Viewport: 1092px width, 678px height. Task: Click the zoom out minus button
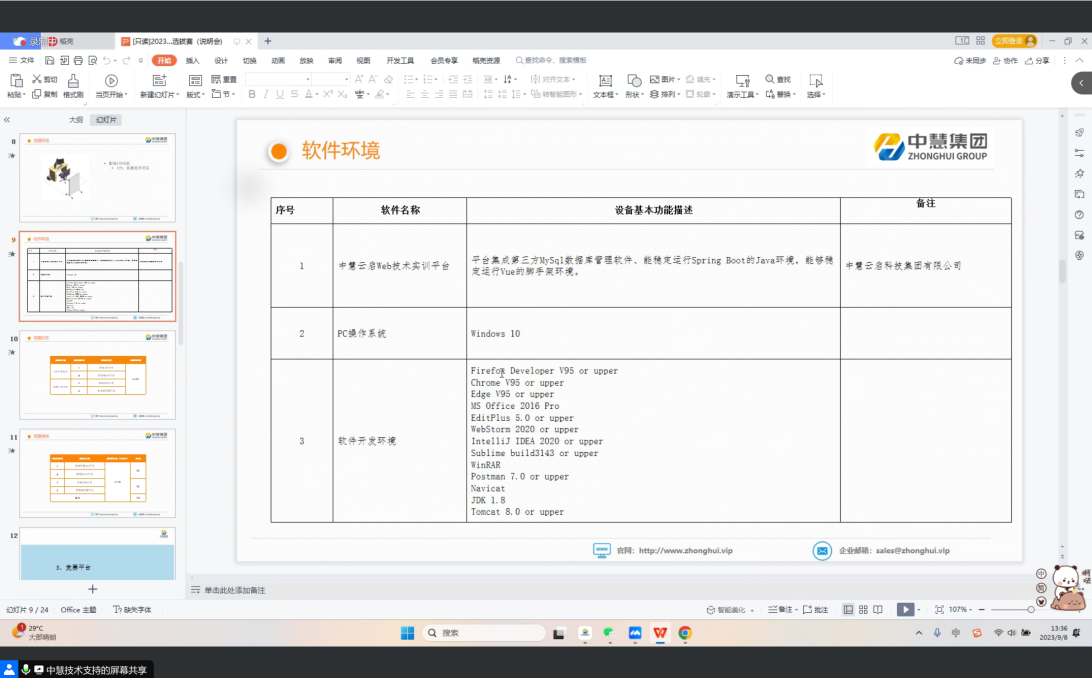pyautogui.click(x=982, y=610)
